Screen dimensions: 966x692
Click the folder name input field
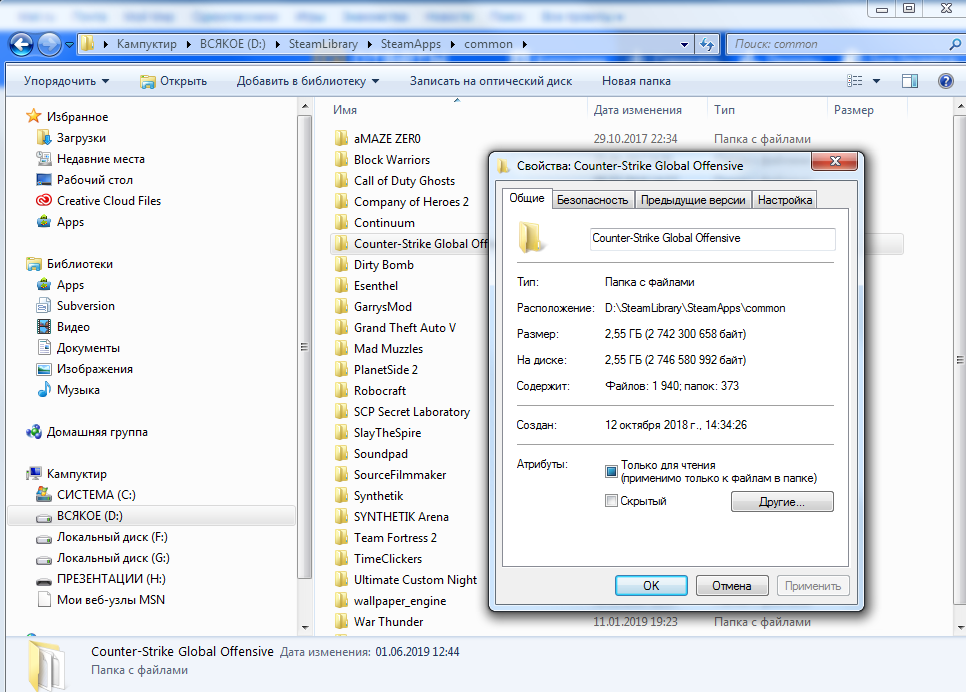711,238
